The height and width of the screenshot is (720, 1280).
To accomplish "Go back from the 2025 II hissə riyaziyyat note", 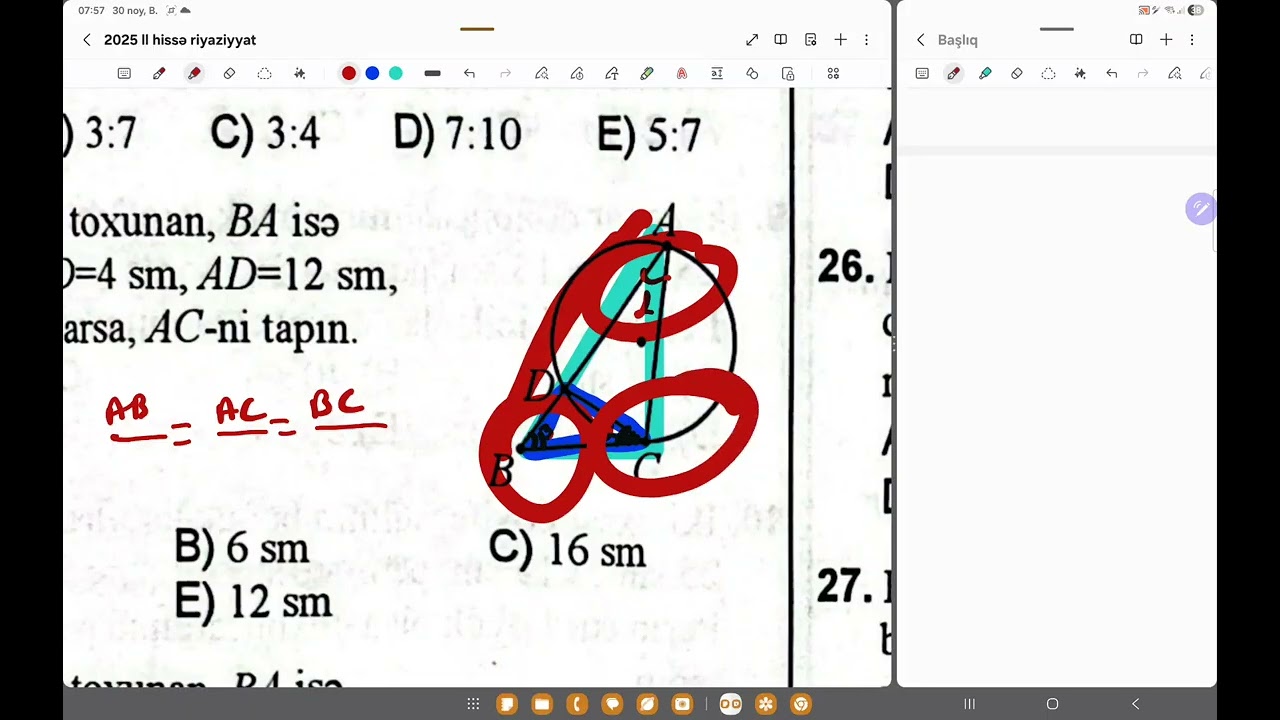I will point(87,40).
